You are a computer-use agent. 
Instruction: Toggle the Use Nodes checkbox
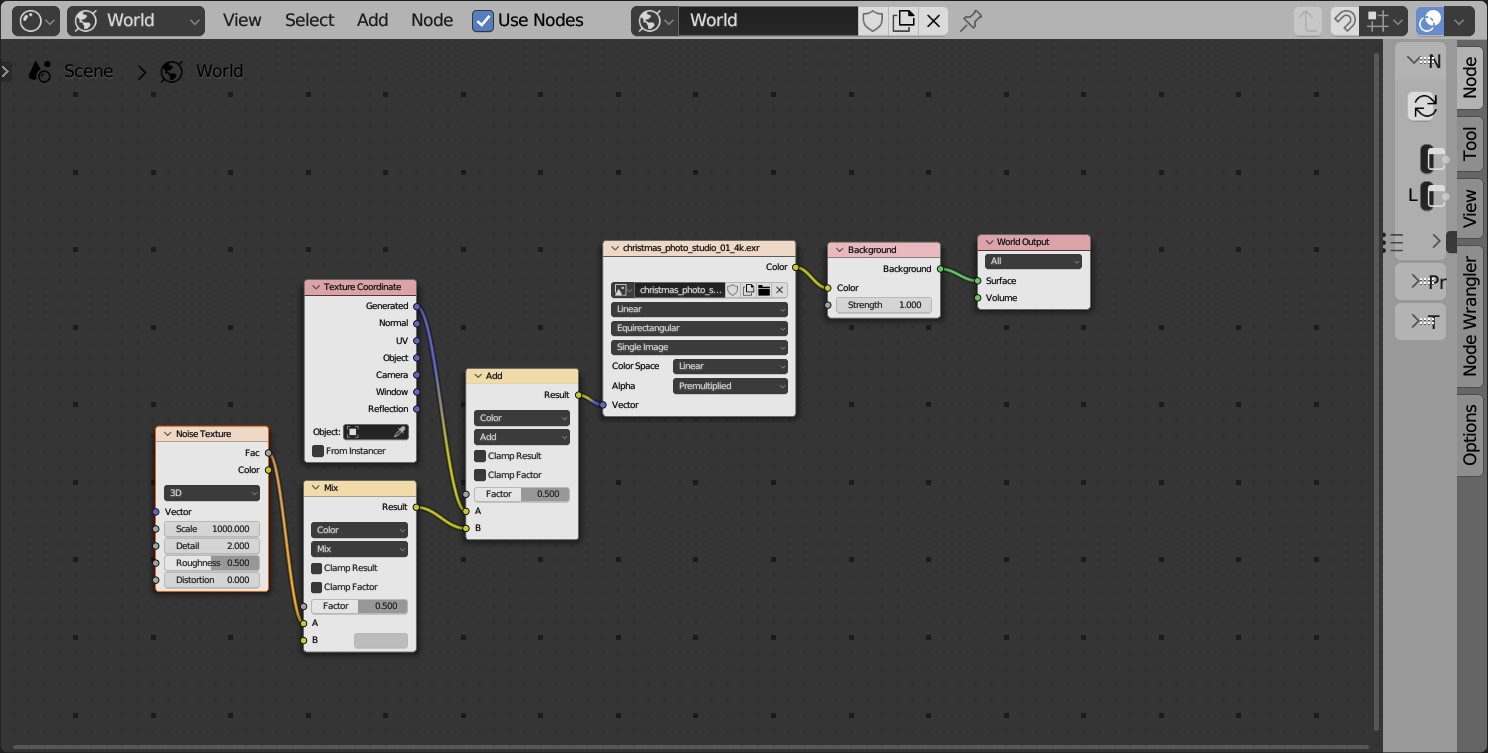[483, 20]
